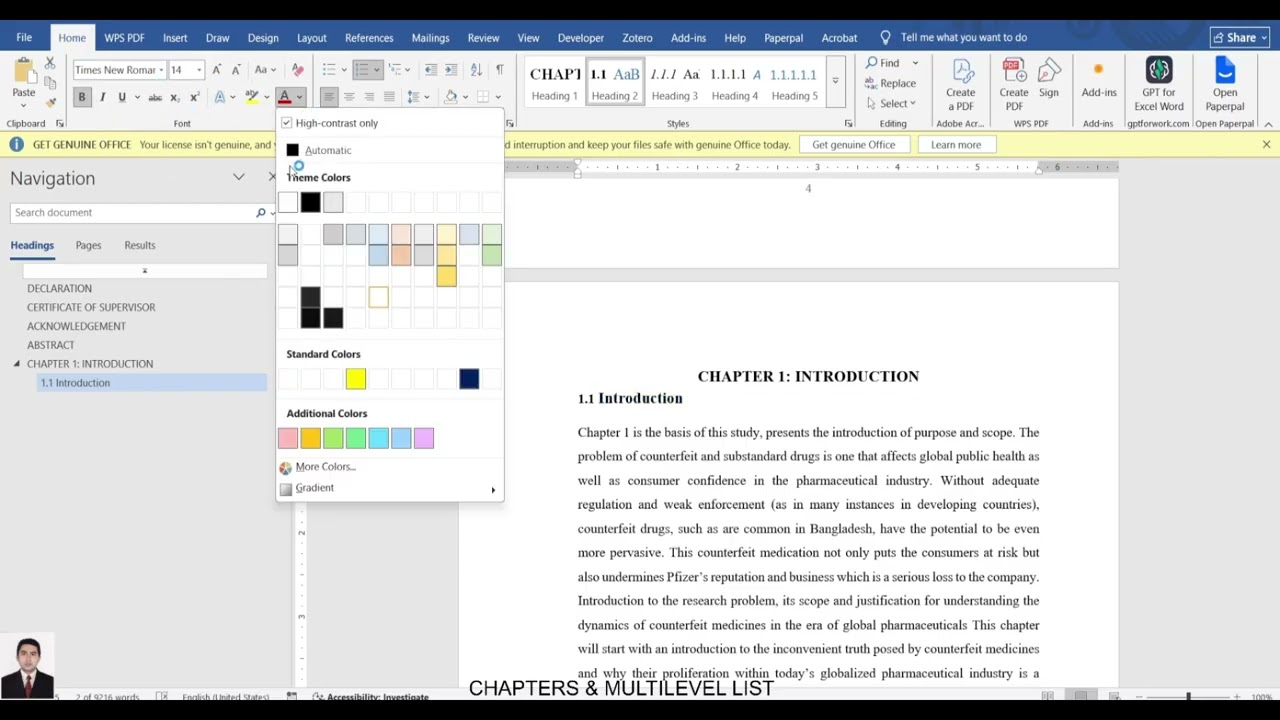
Task: Dismiss the genuine Office notification bar
Action: click(1266, 145)
